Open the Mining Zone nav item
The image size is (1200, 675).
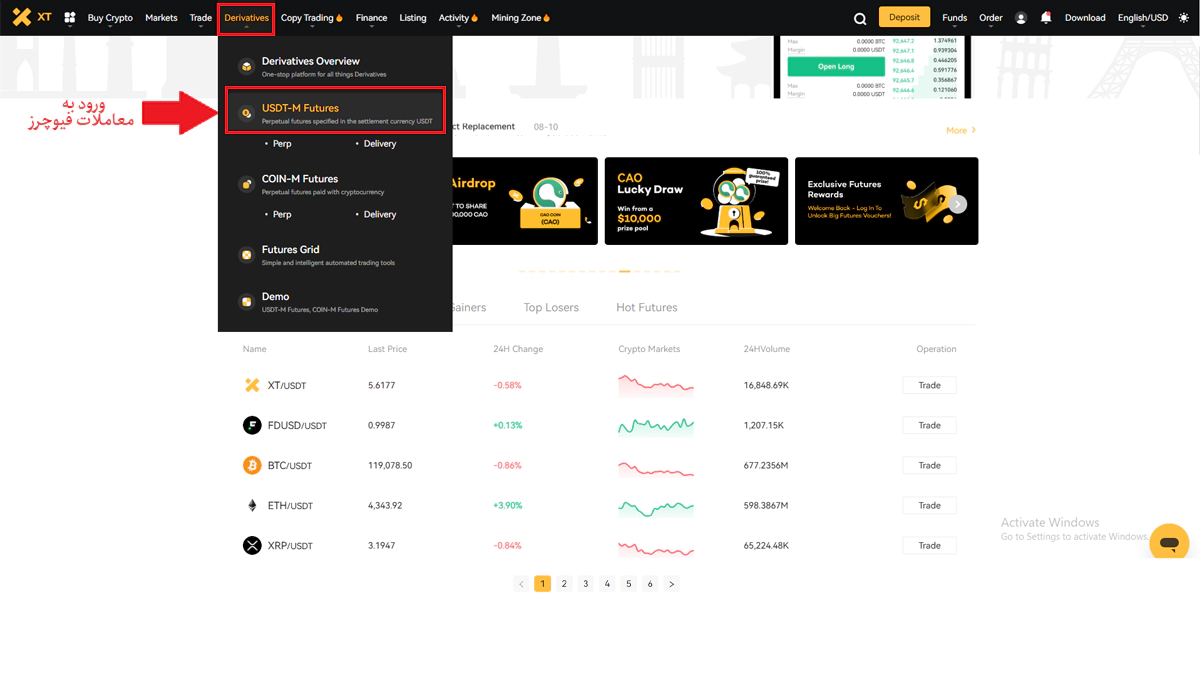[520, 18]
